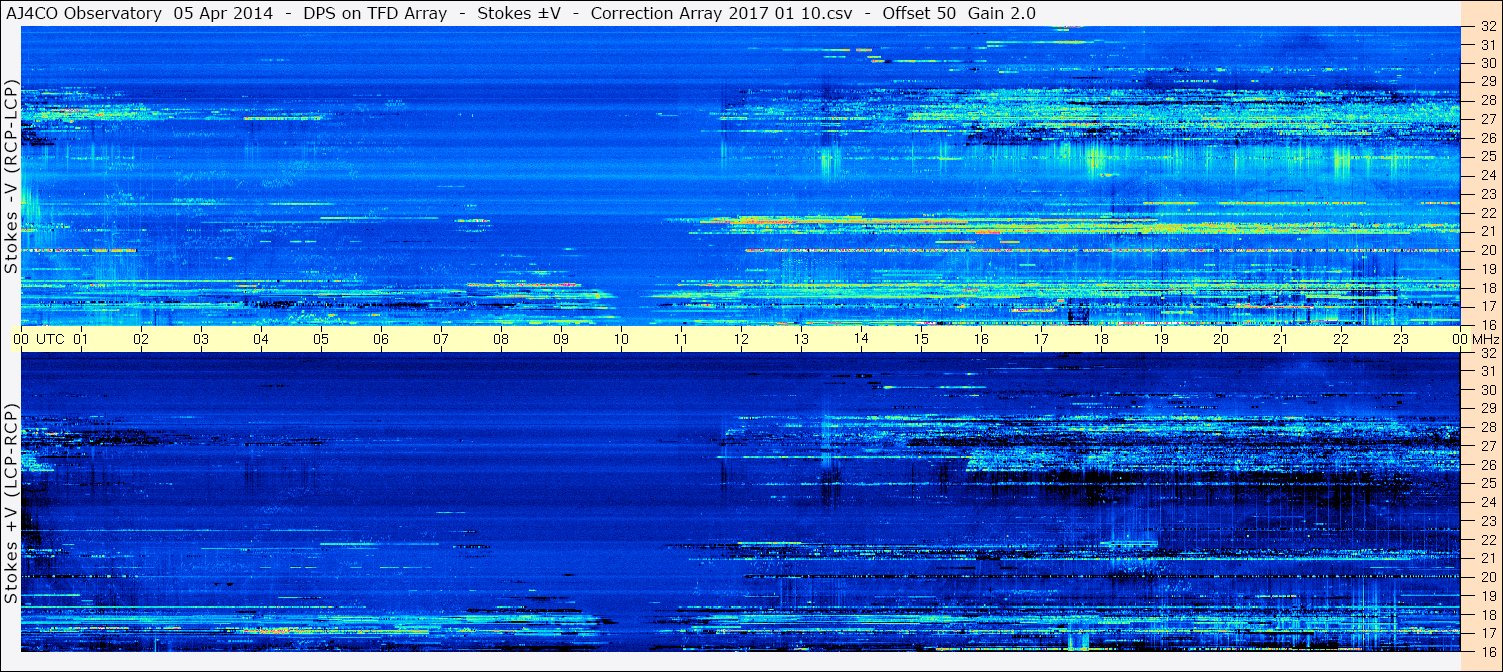The image size is (1503, 672).
Task: Click the Stokes +V (LCP-RCP) axis label
Action: coord(10,504)
